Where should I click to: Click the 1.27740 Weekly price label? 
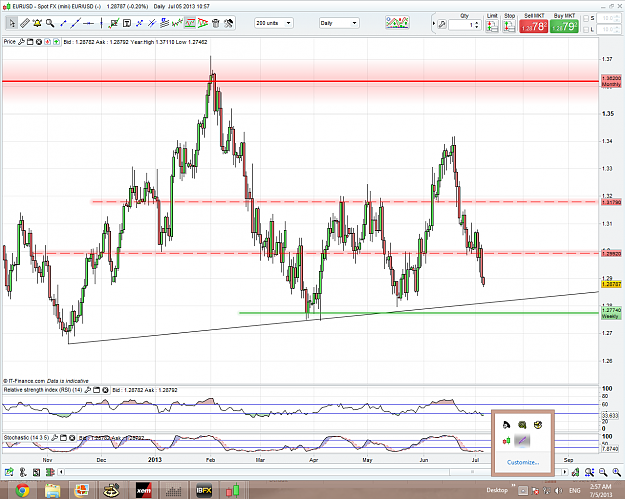coord(611,313)
